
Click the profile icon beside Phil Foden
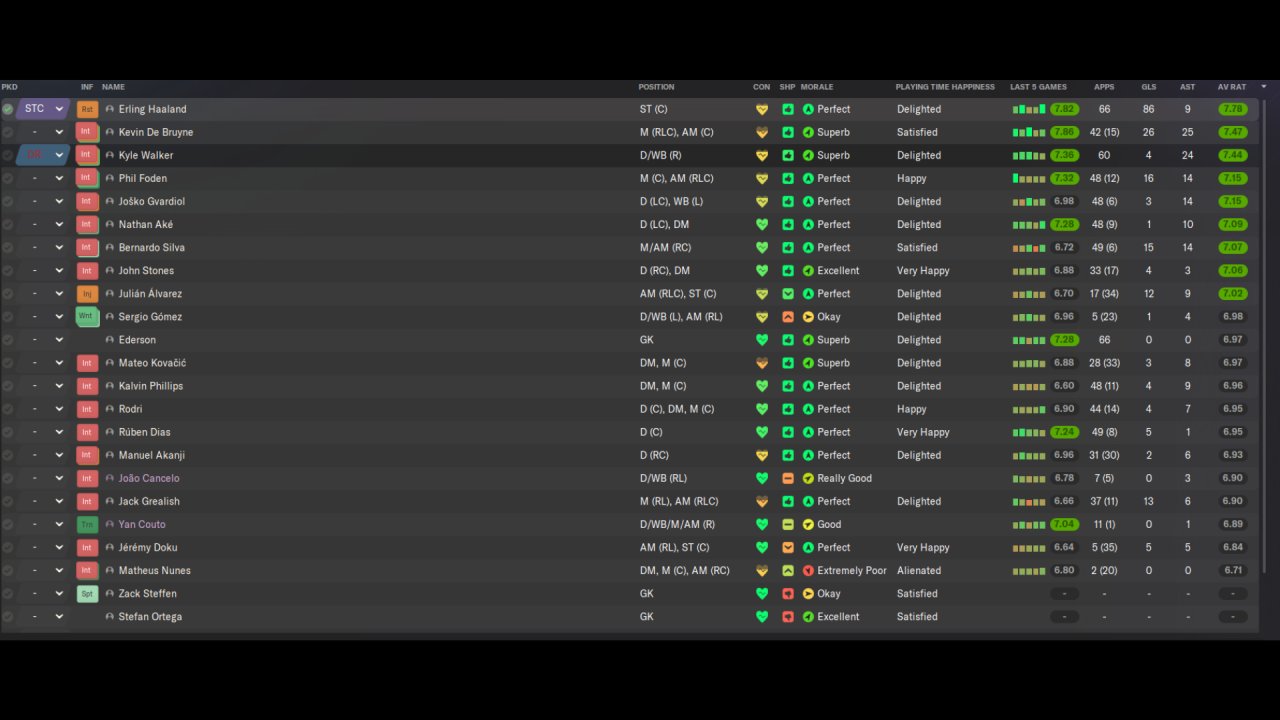pos(110,178)
